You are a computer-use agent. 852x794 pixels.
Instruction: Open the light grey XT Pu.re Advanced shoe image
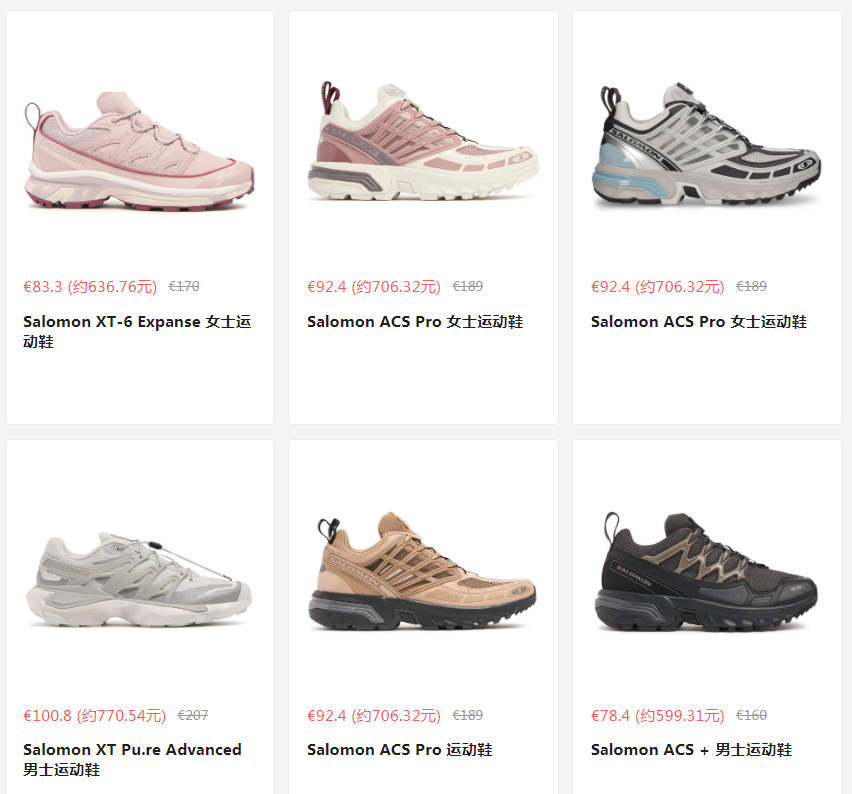click(x=139, y=579)
